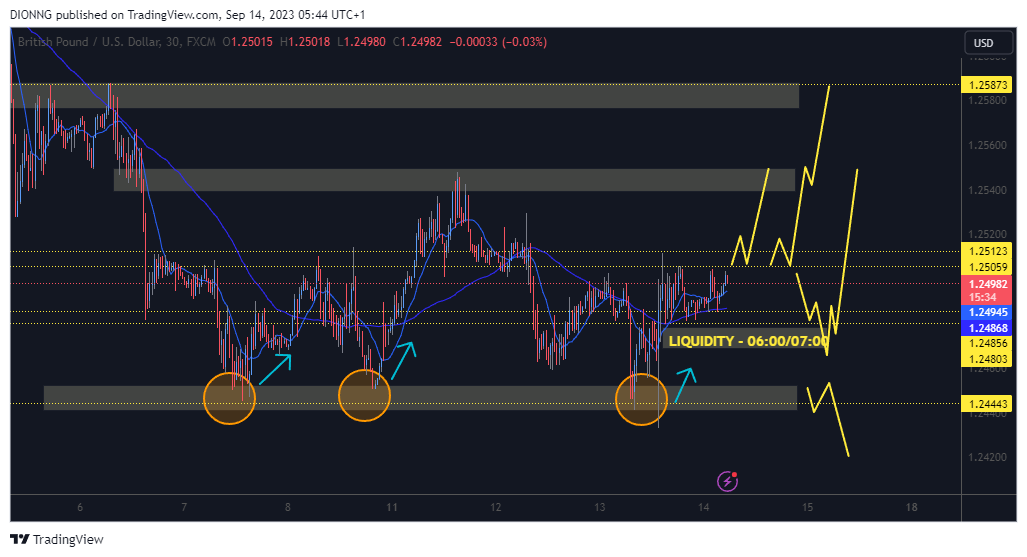Select the LIQUIDITY - 06:00/07:00 text label
Viewport: 1027px width, 557px height.
(x=748, y=341)
